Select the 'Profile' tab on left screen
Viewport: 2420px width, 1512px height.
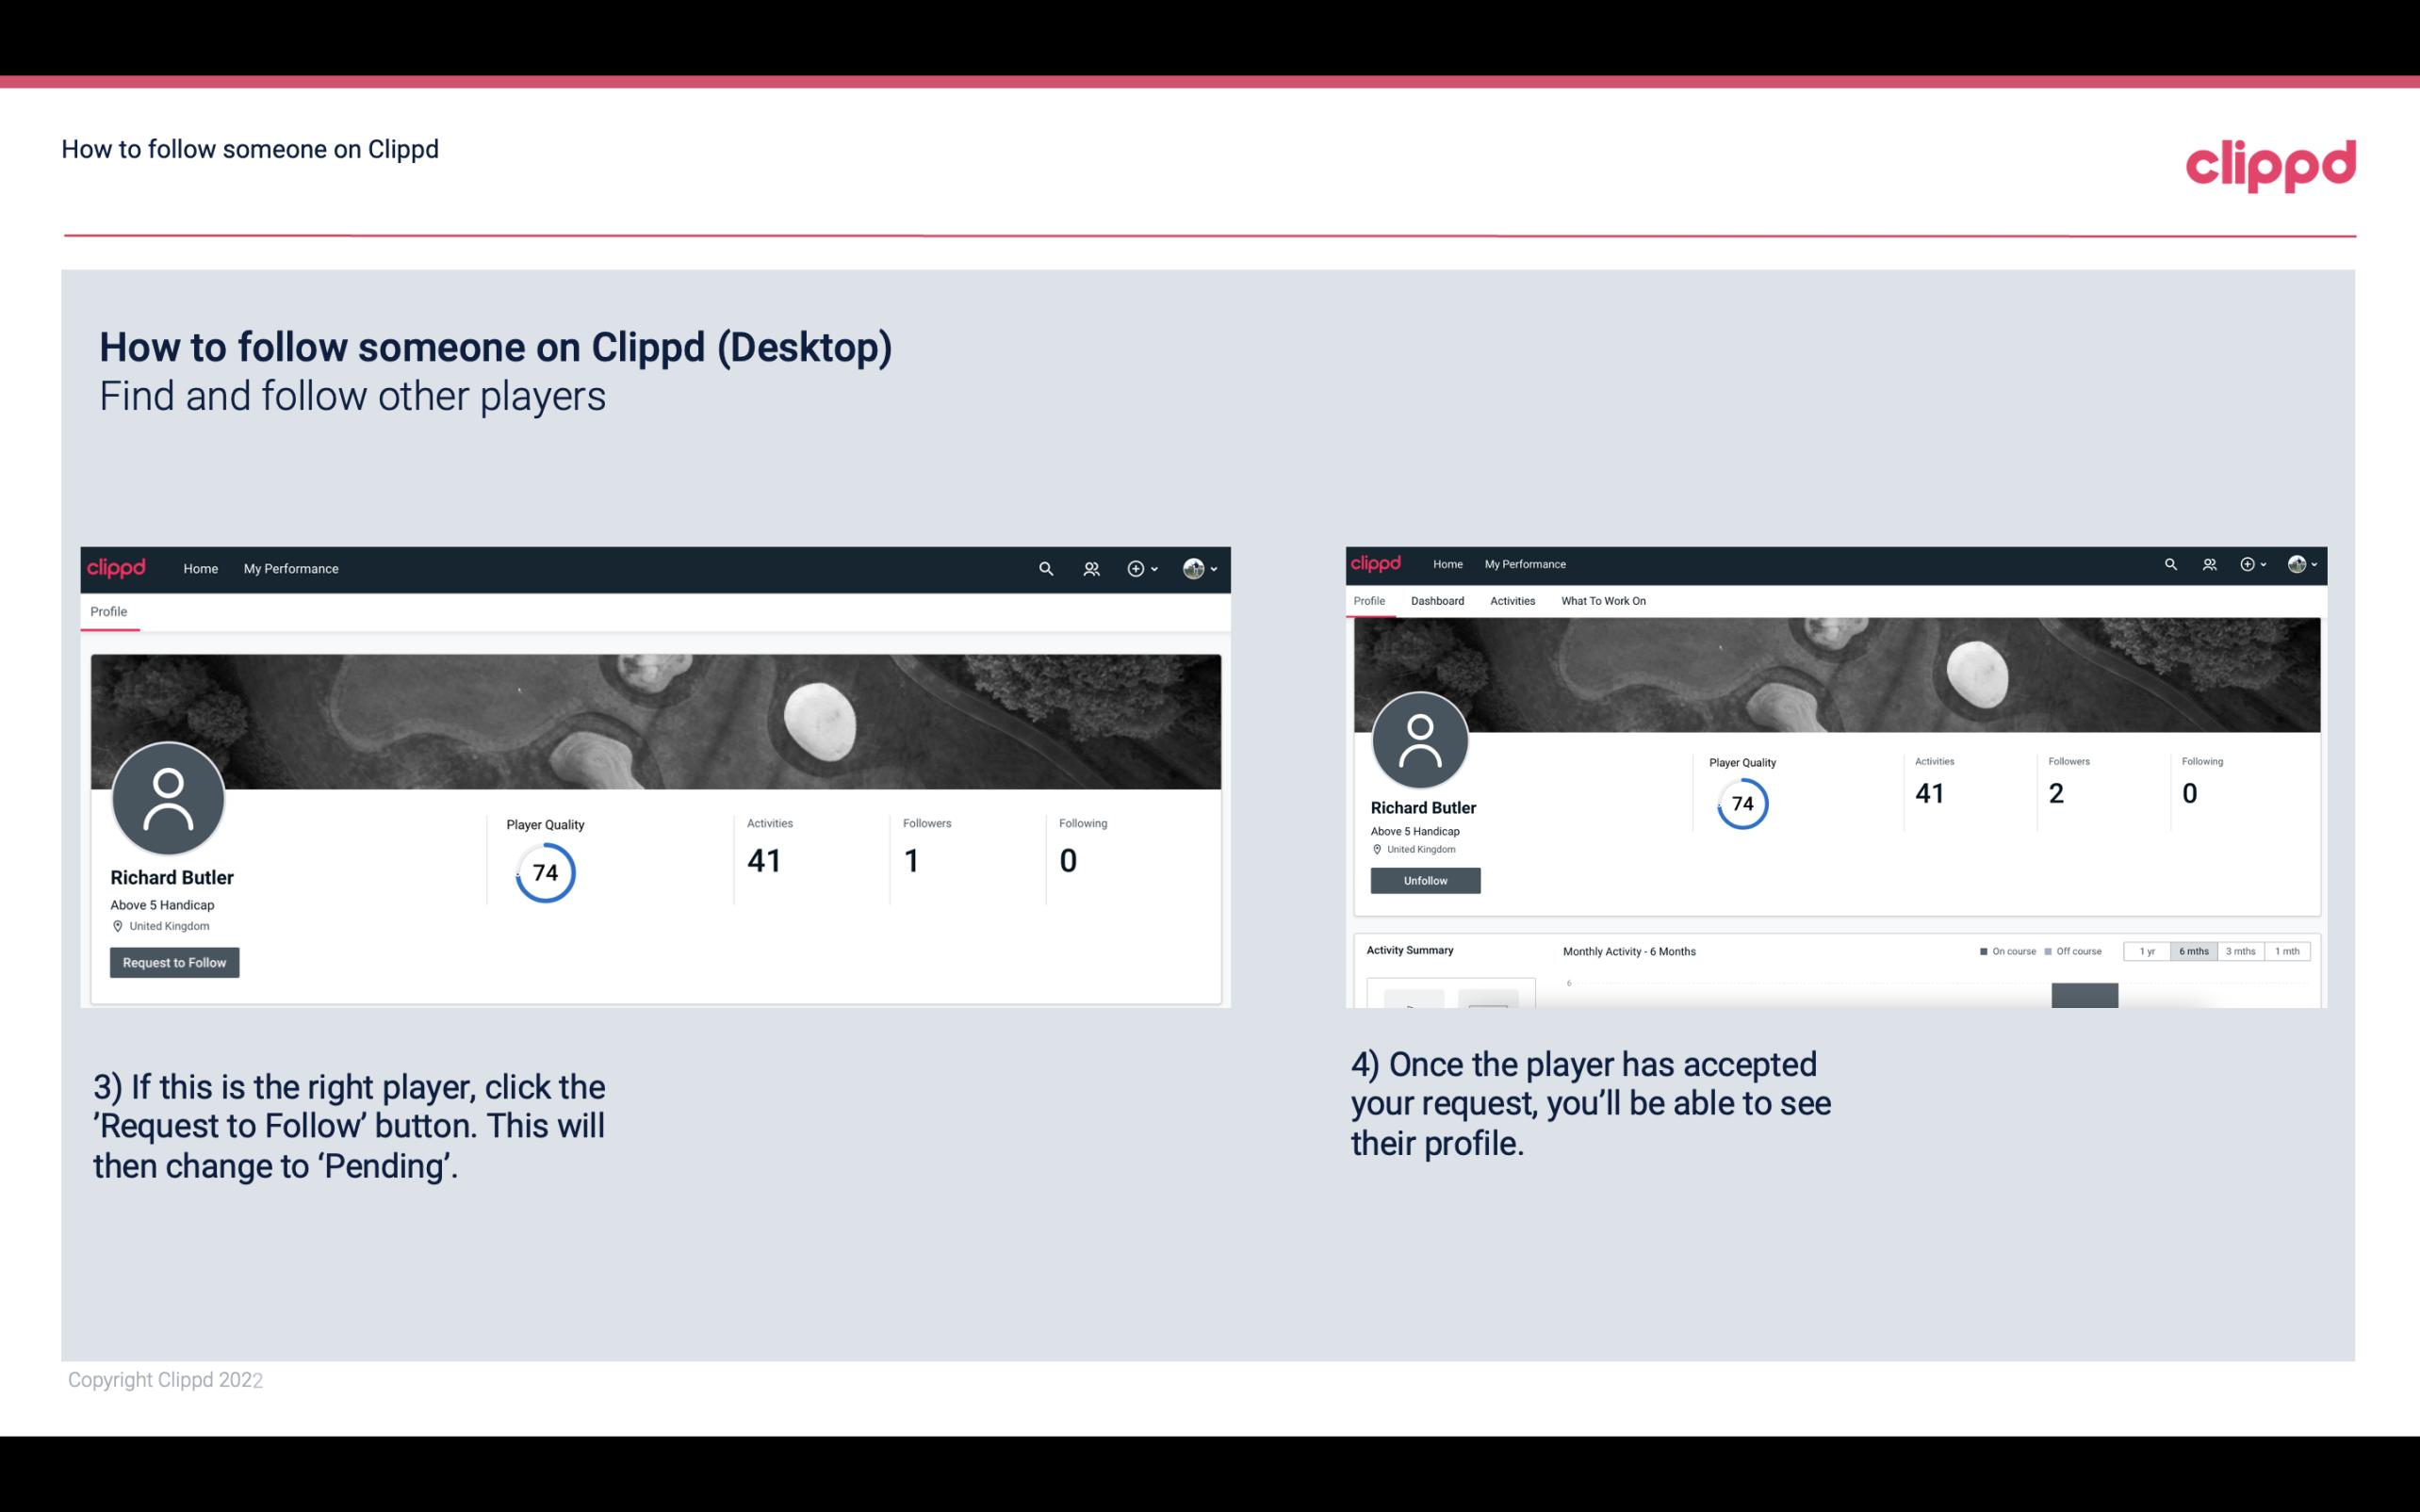coord(106,611)
